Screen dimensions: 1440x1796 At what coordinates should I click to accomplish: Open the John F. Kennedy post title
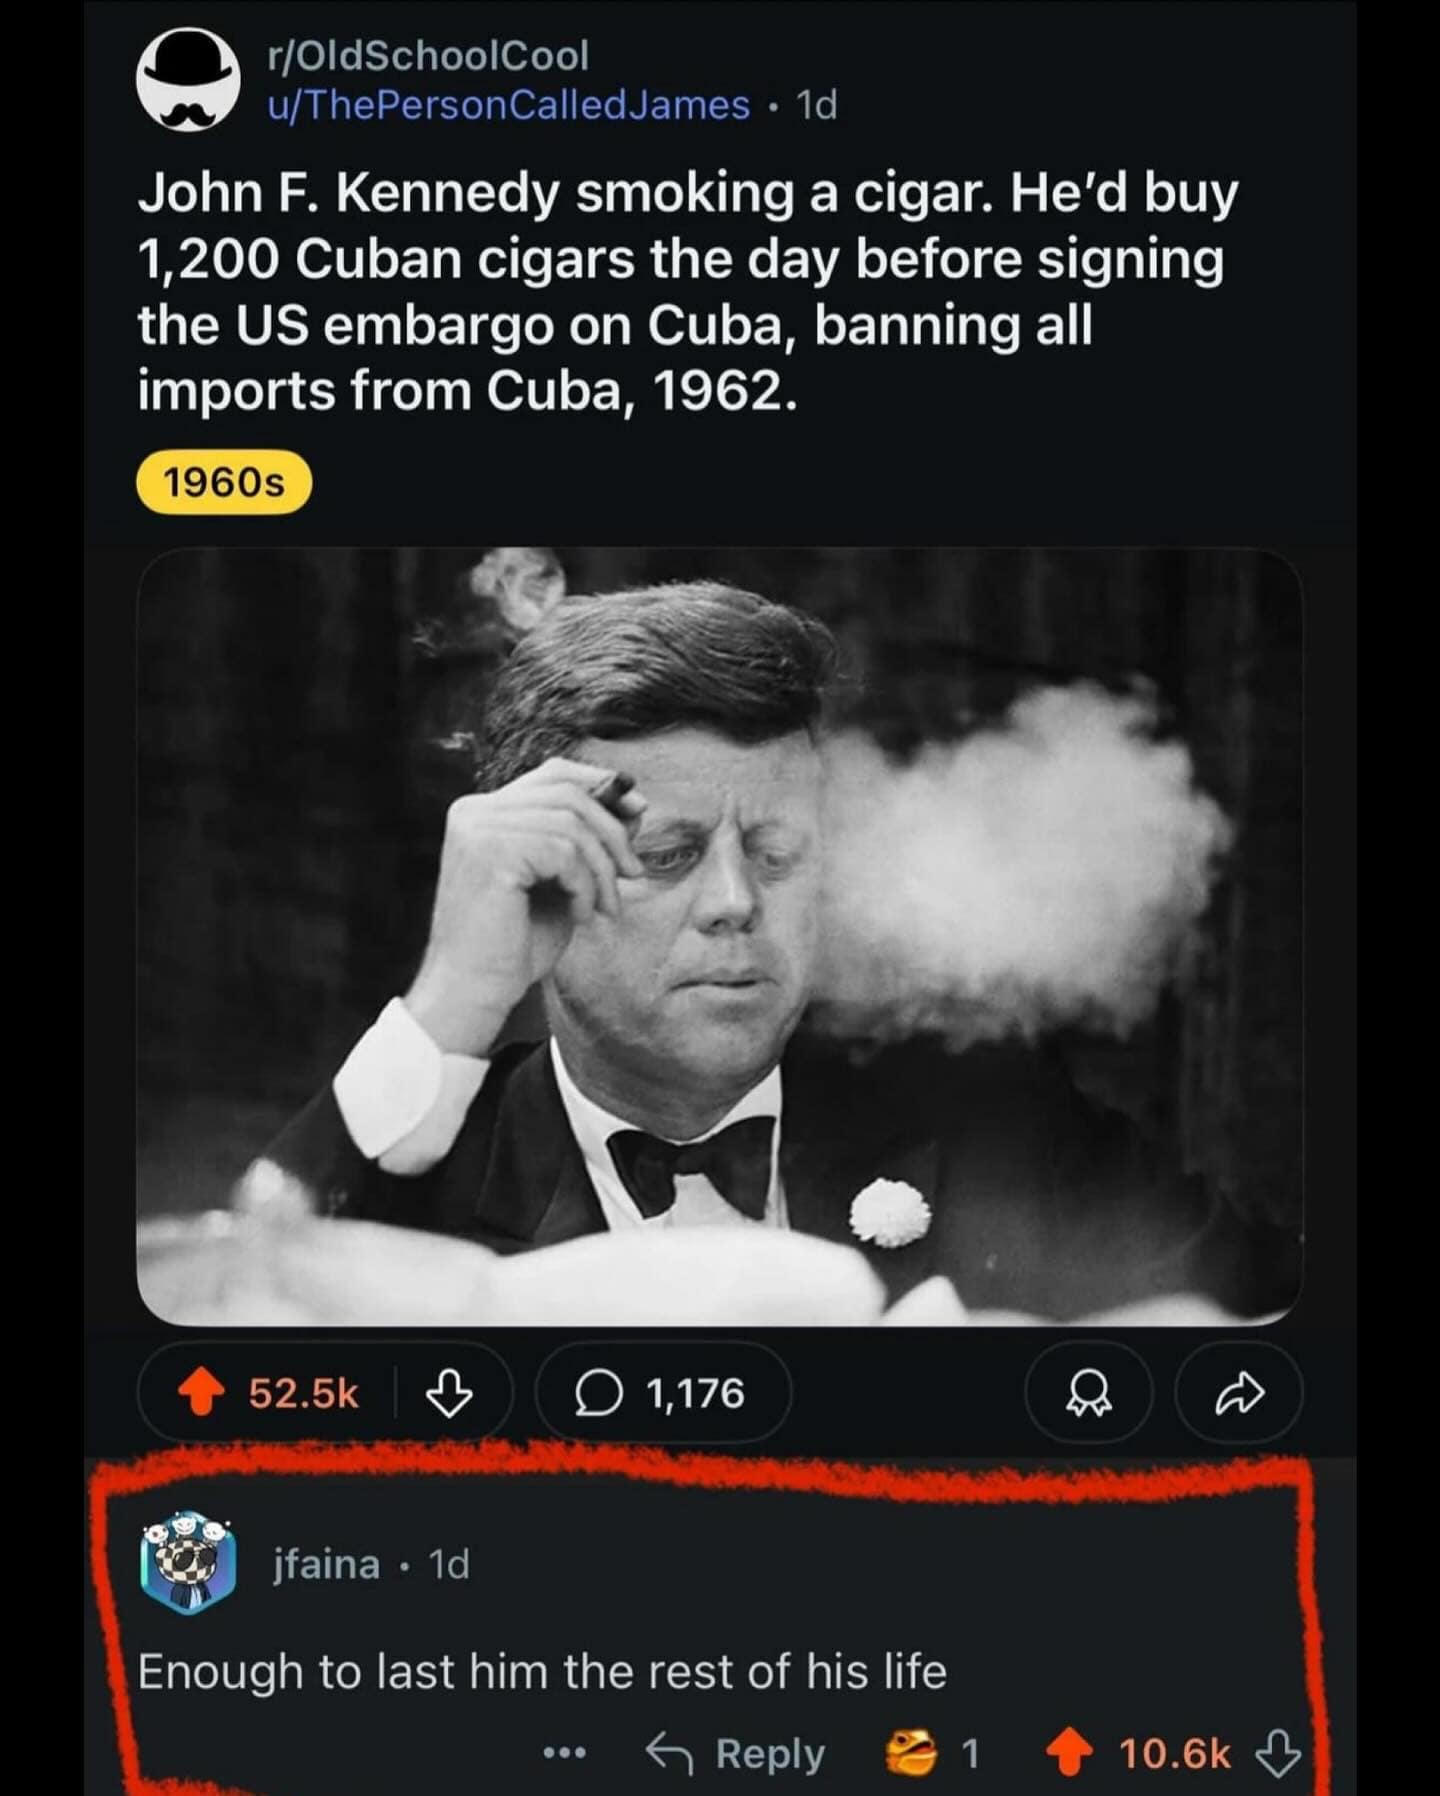(x=688, y=291)
